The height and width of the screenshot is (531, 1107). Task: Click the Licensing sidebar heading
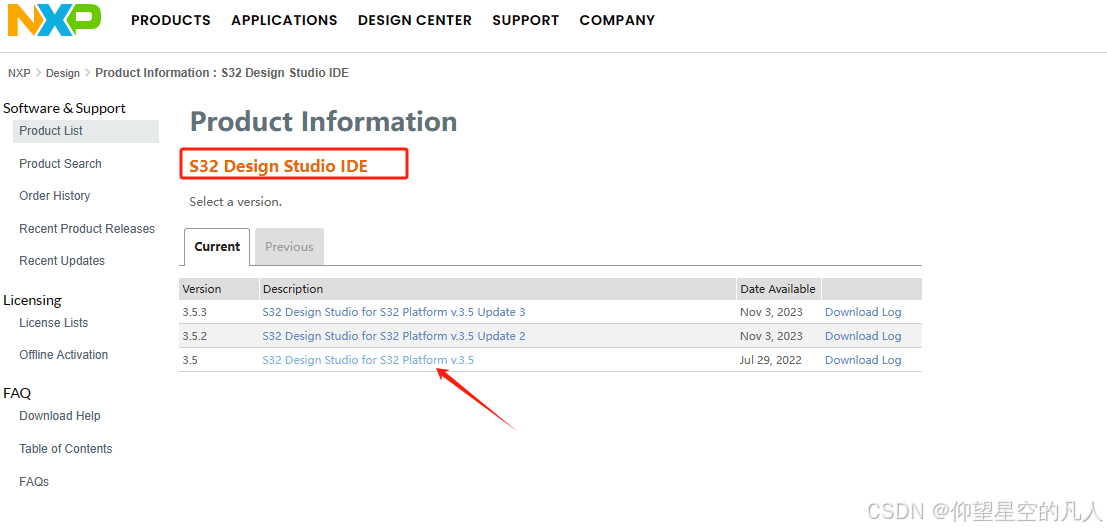coord(32,300)
